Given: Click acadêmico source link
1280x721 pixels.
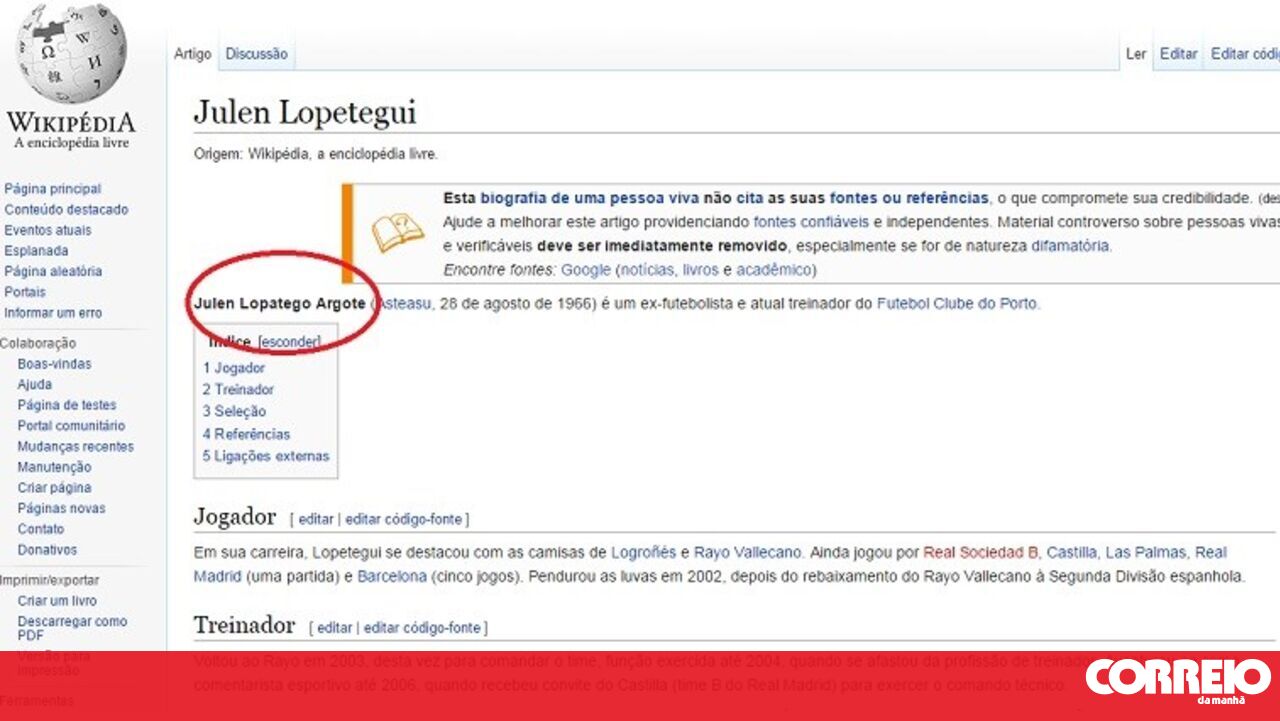Looking at the screenshot, I should [774, 270].
